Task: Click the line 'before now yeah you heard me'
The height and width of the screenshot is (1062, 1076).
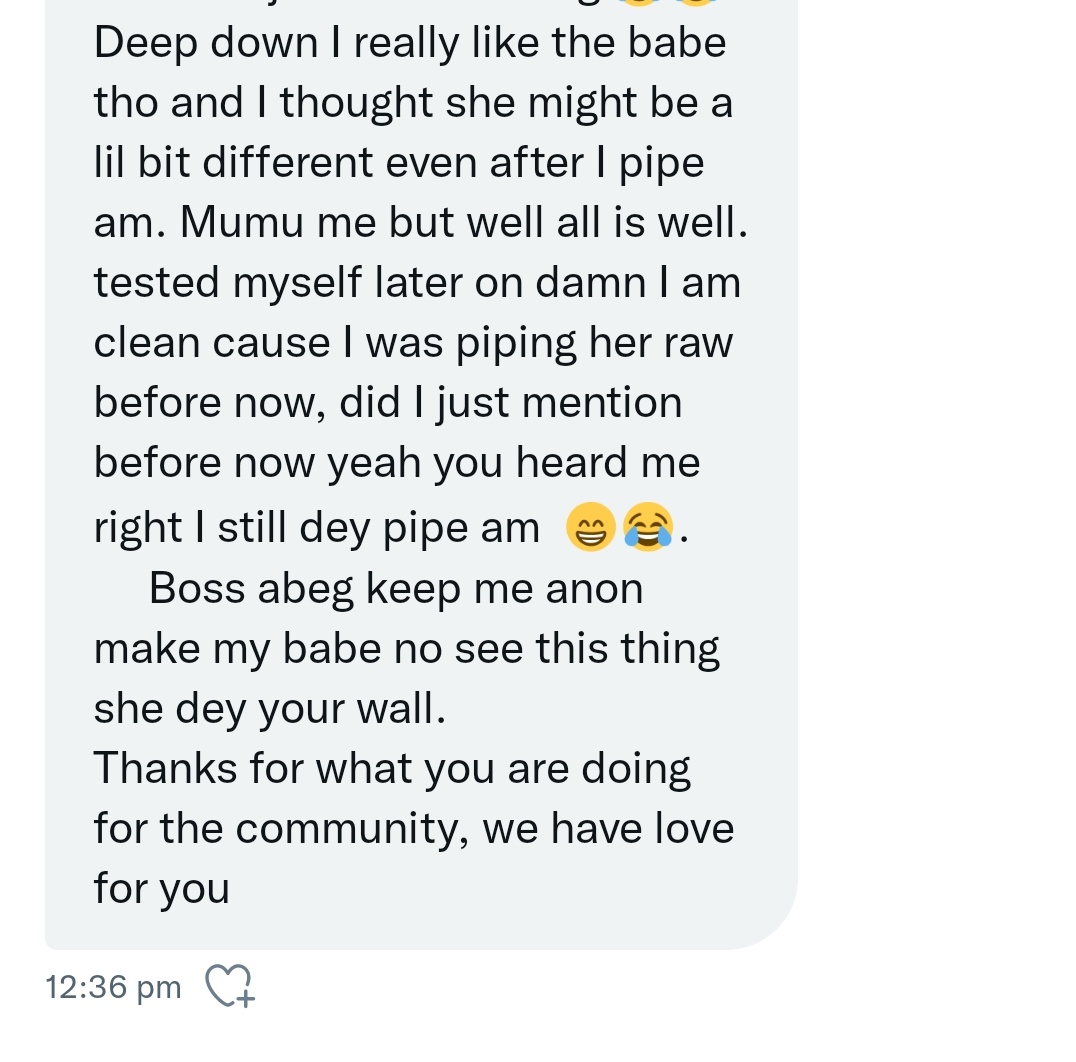Action: tap(397, 462)
